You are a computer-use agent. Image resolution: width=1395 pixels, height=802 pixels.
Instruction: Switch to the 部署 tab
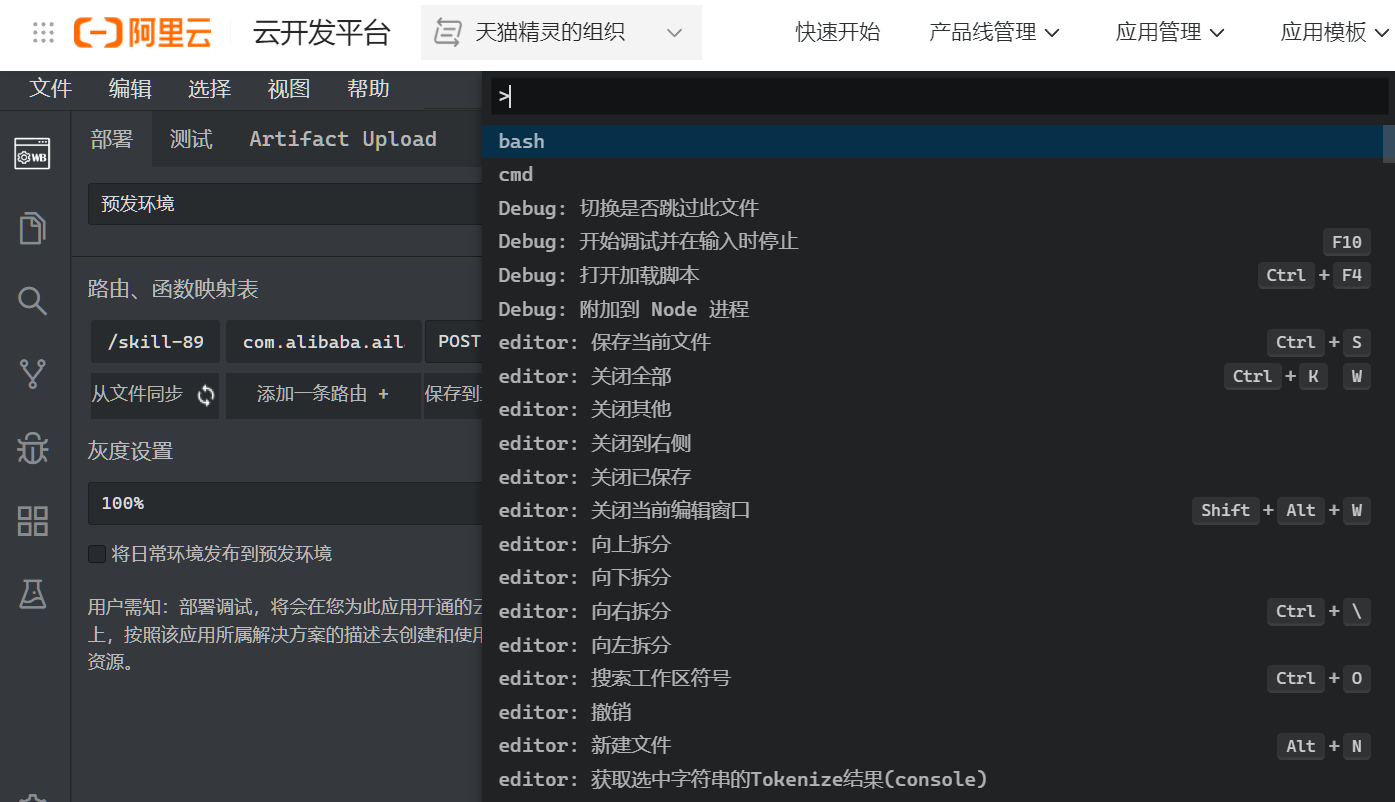(x=111, y=139)
